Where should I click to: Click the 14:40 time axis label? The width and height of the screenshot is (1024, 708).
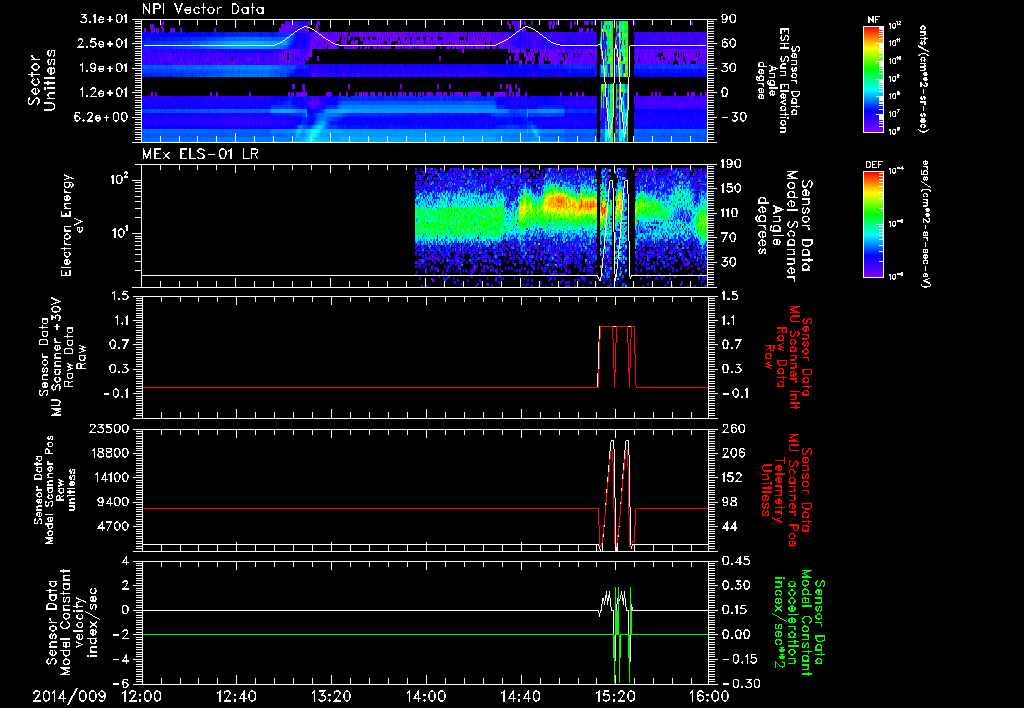(520, 696)
